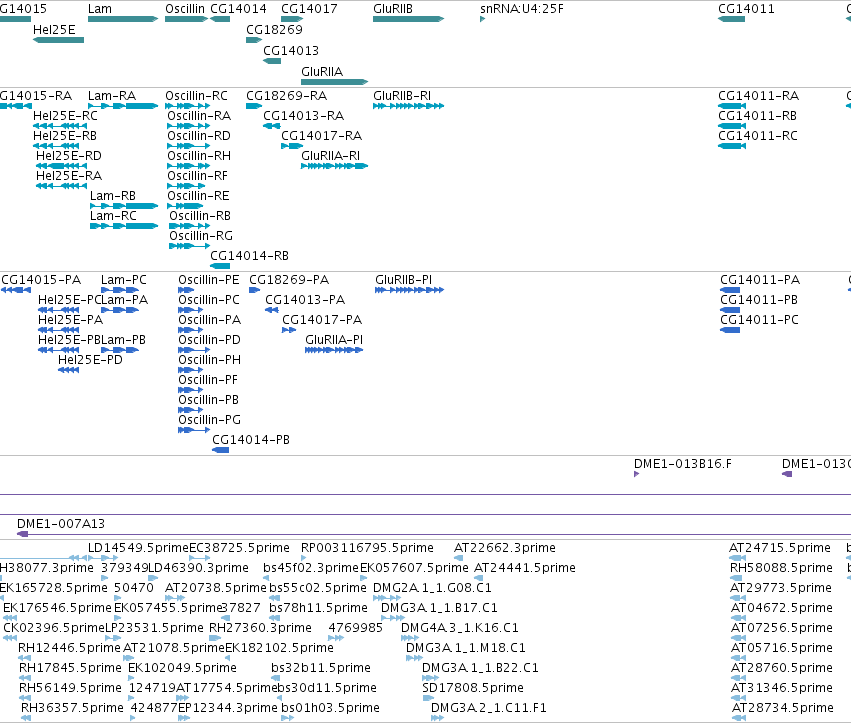Select the CG14011-RB transcript label

pos(758,116)
